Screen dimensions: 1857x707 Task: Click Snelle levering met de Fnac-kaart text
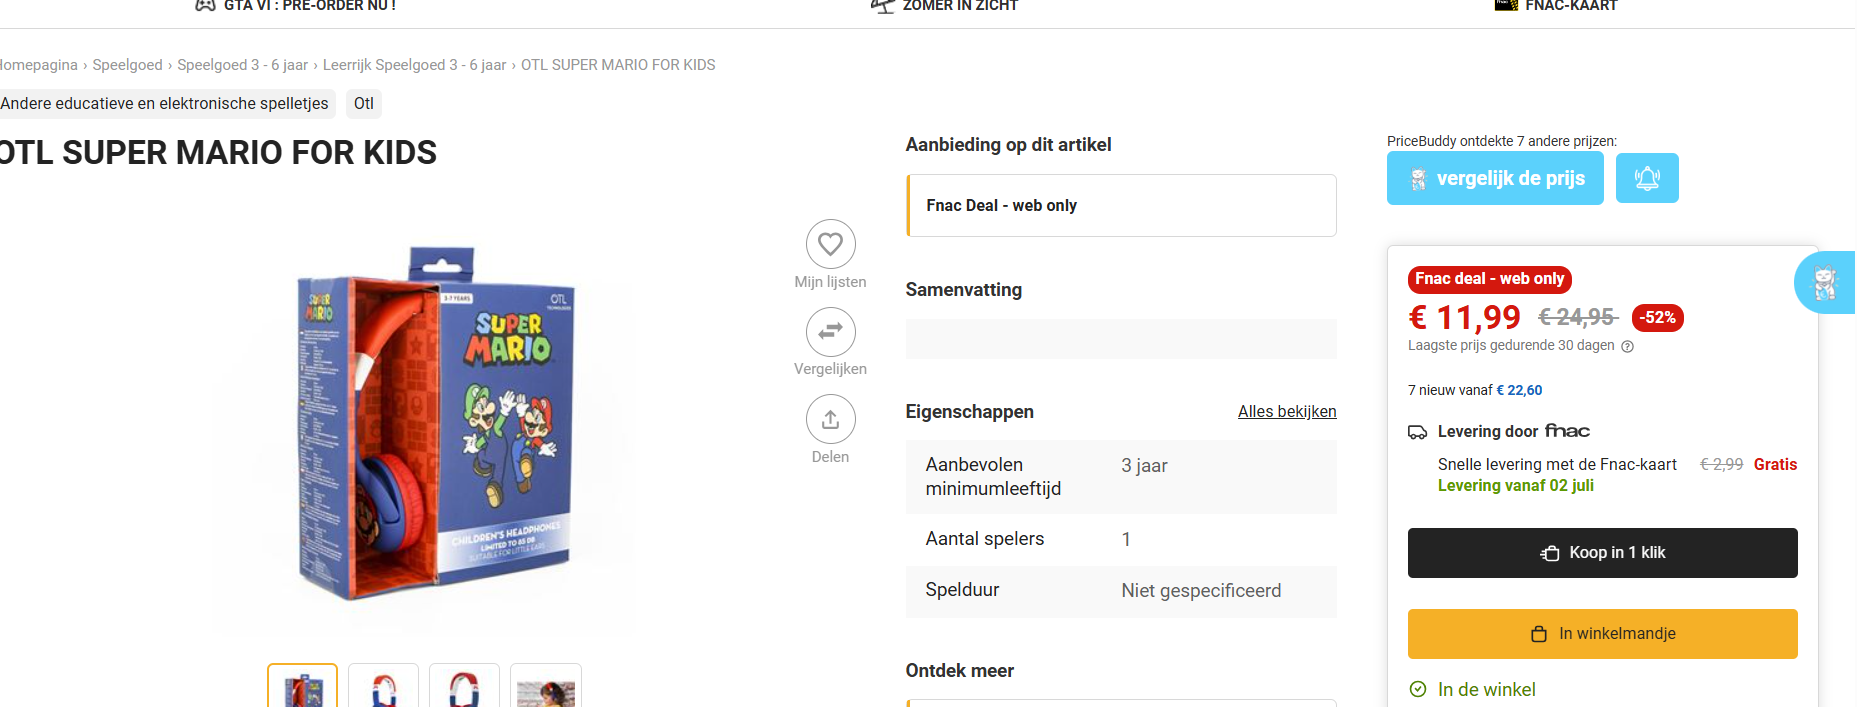pyautogui.click(x=1557, y=465)
